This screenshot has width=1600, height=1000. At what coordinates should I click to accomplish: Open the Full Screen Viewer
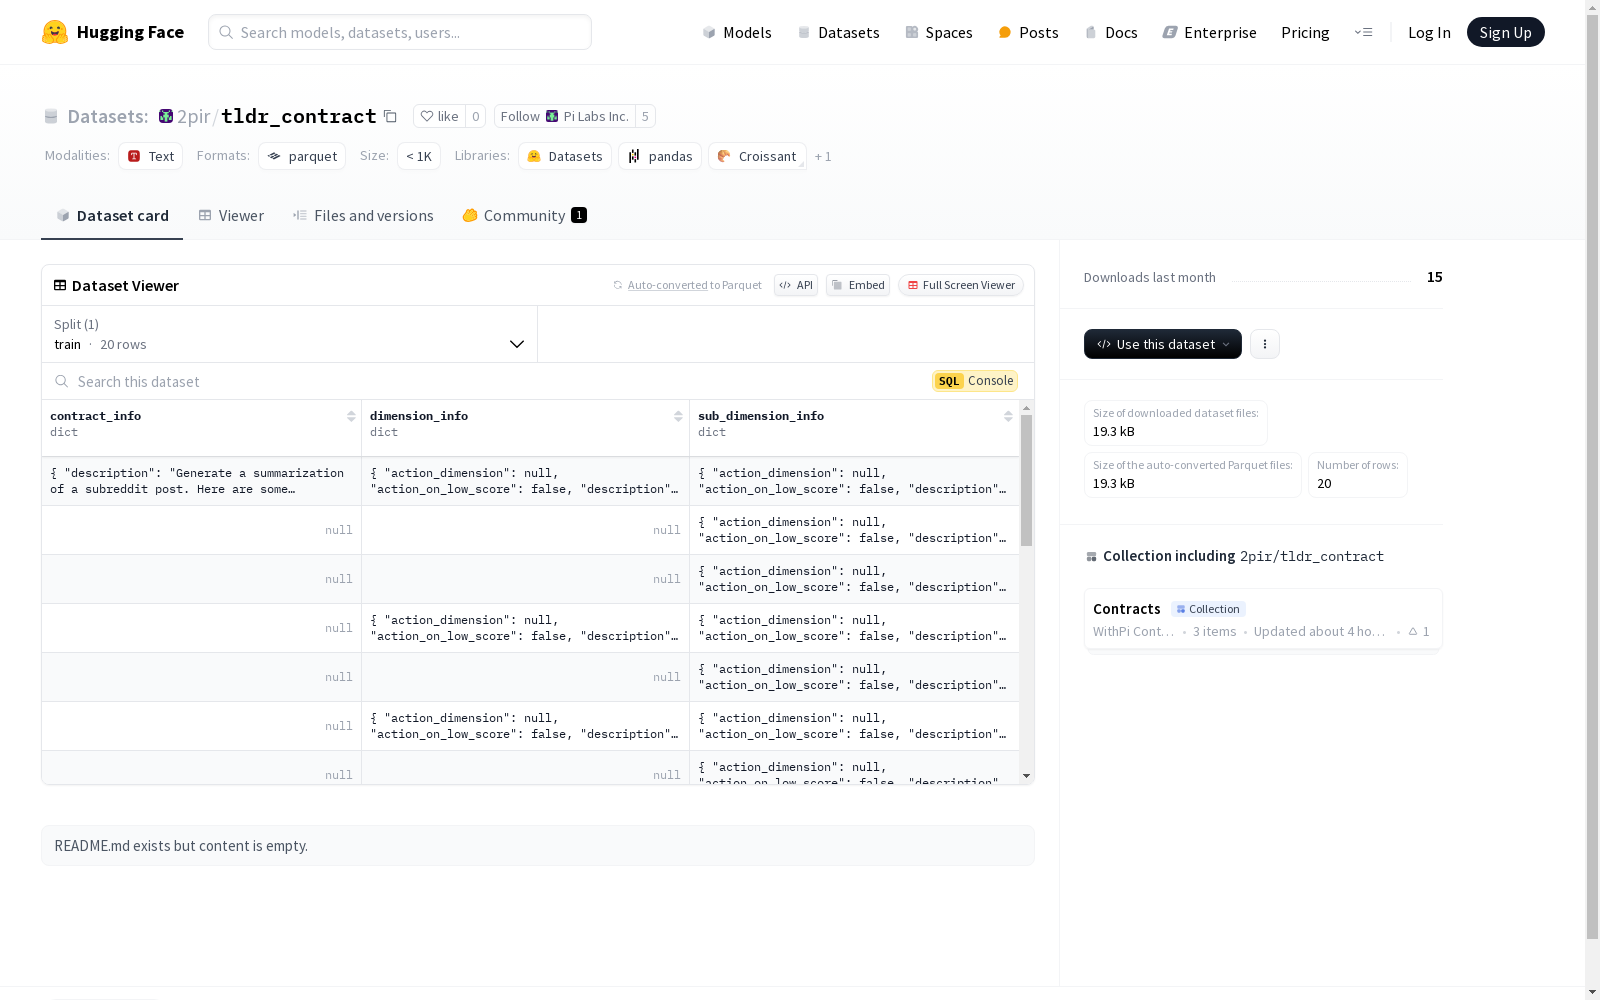coord(961,285)
